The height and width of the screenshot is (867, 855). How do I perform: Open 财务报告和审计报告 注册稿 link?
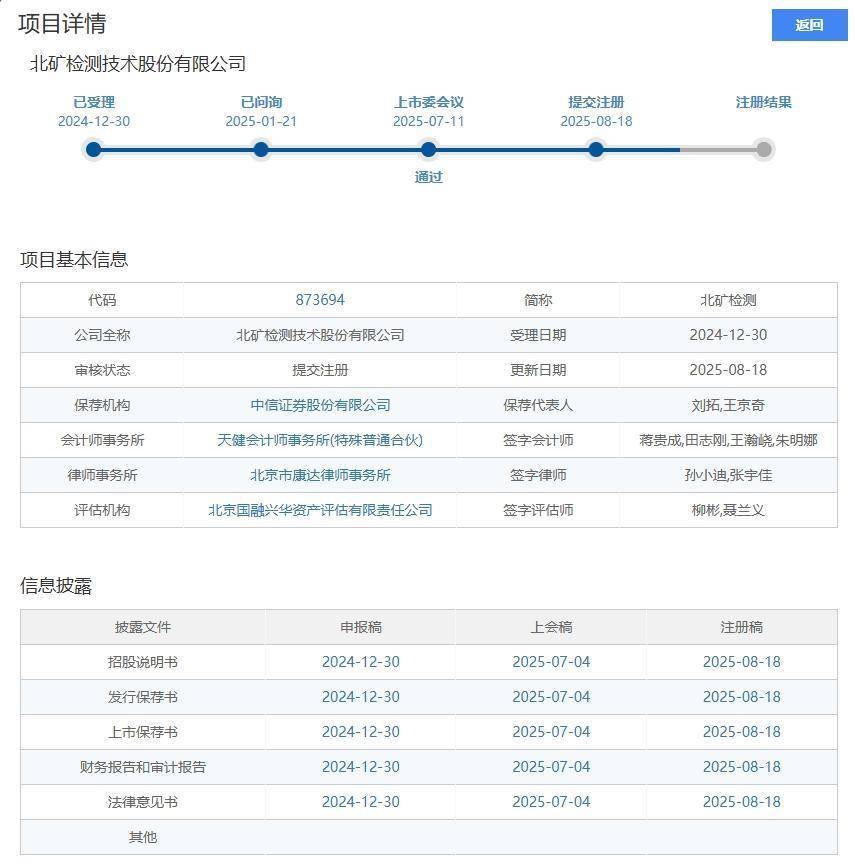tap(742, 767)
